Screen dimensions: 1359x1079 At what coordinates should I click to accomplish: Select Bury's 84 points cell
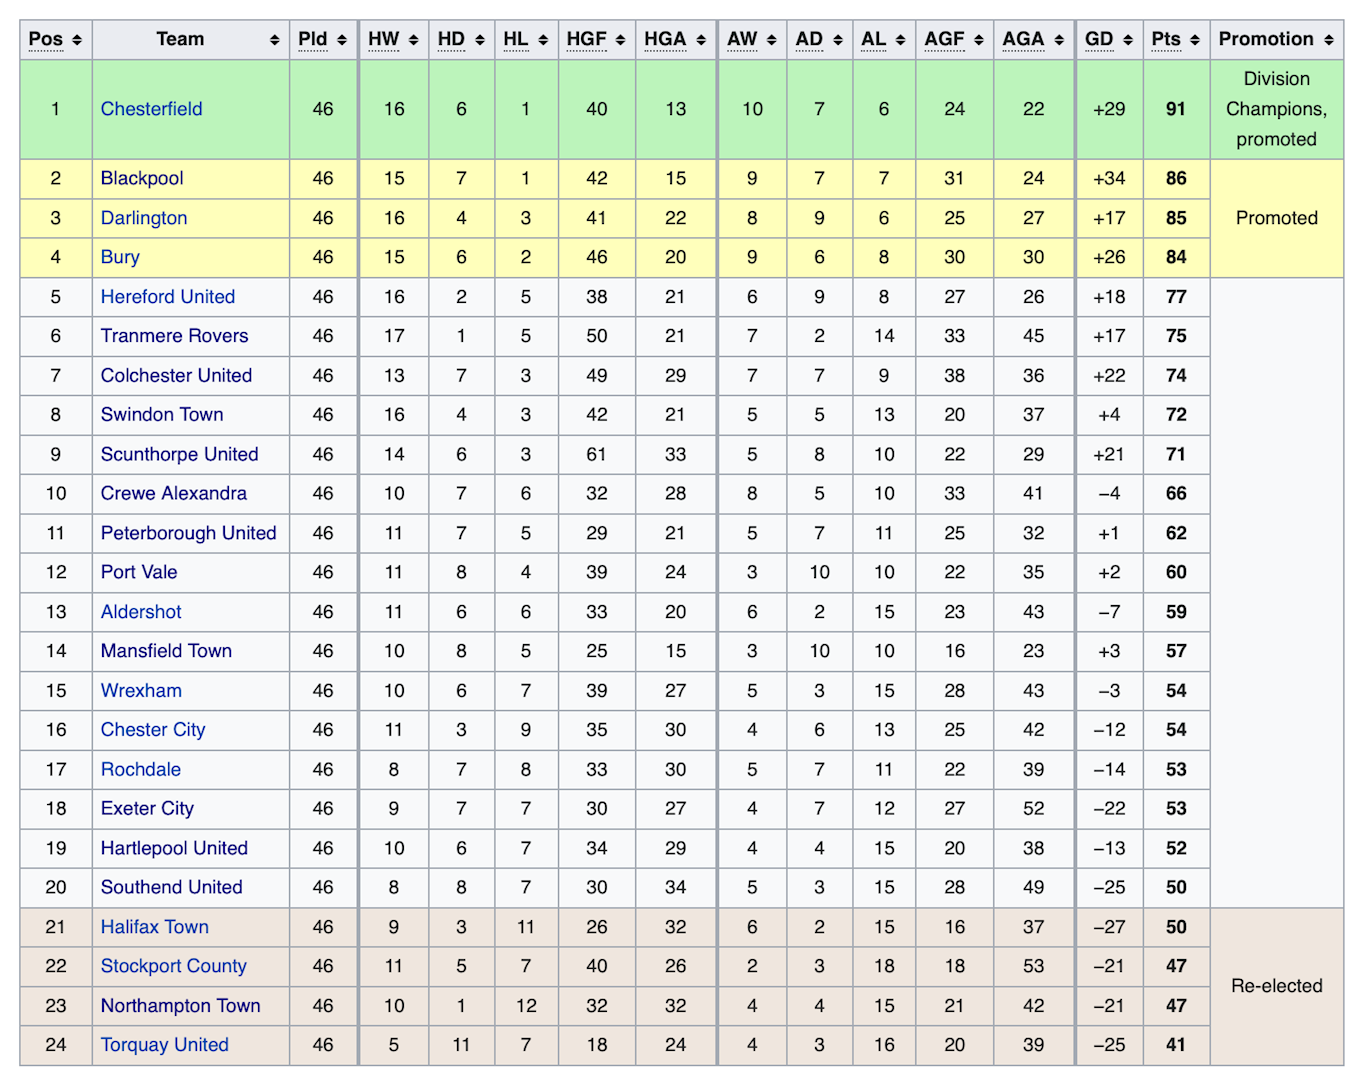(1177, 257)
